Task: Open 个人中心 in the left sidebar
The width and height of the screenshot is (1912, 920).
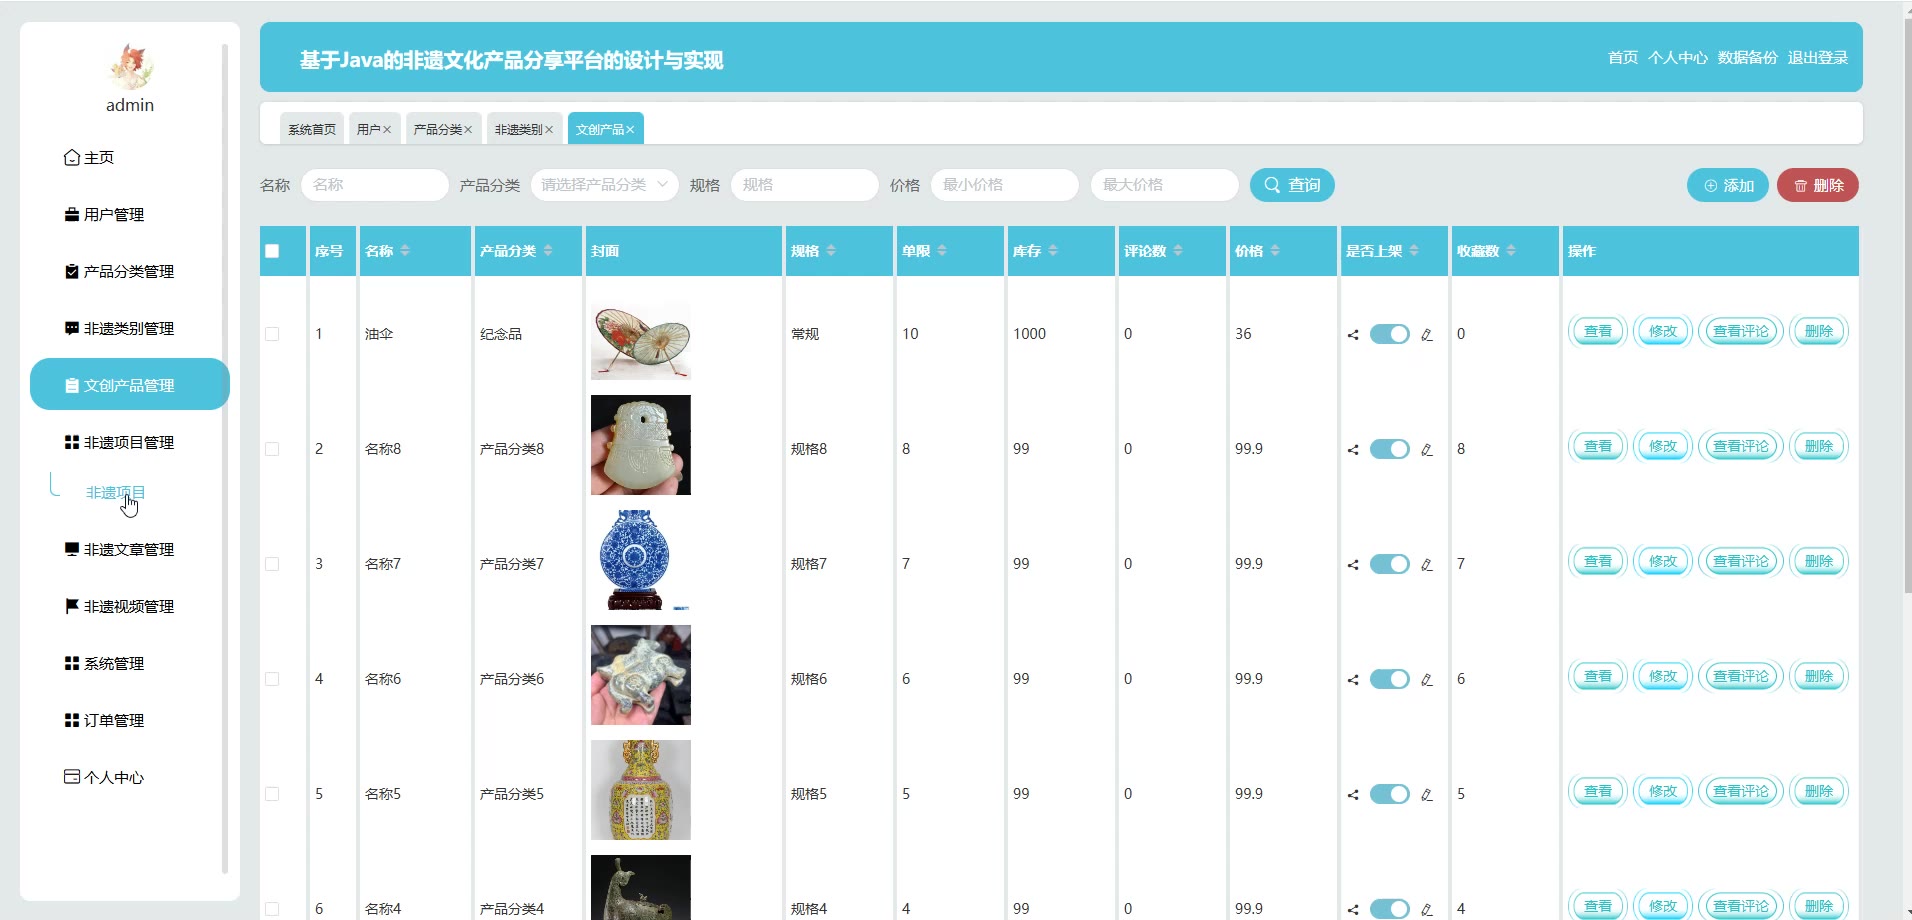Action: tap(130, 778)
